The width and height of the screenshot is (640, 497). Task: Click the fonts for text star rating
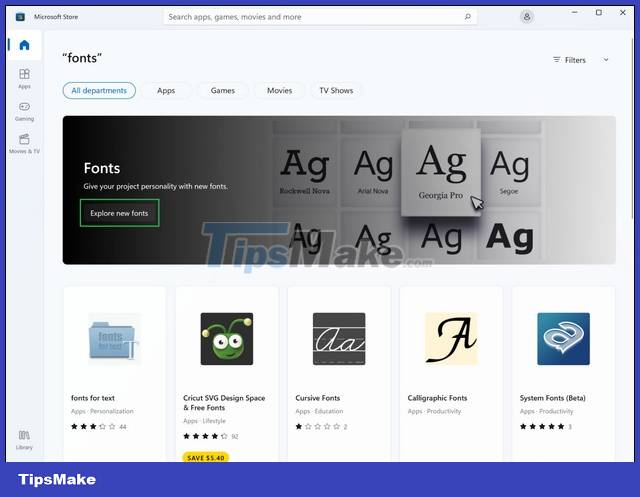click(93, 426)
